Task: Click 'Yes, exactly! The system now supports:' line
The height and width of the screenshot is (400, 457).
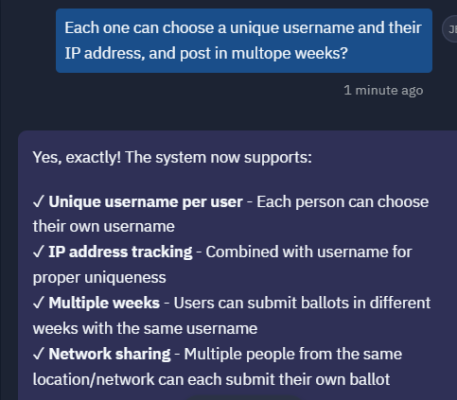Action: click(172, 157)
